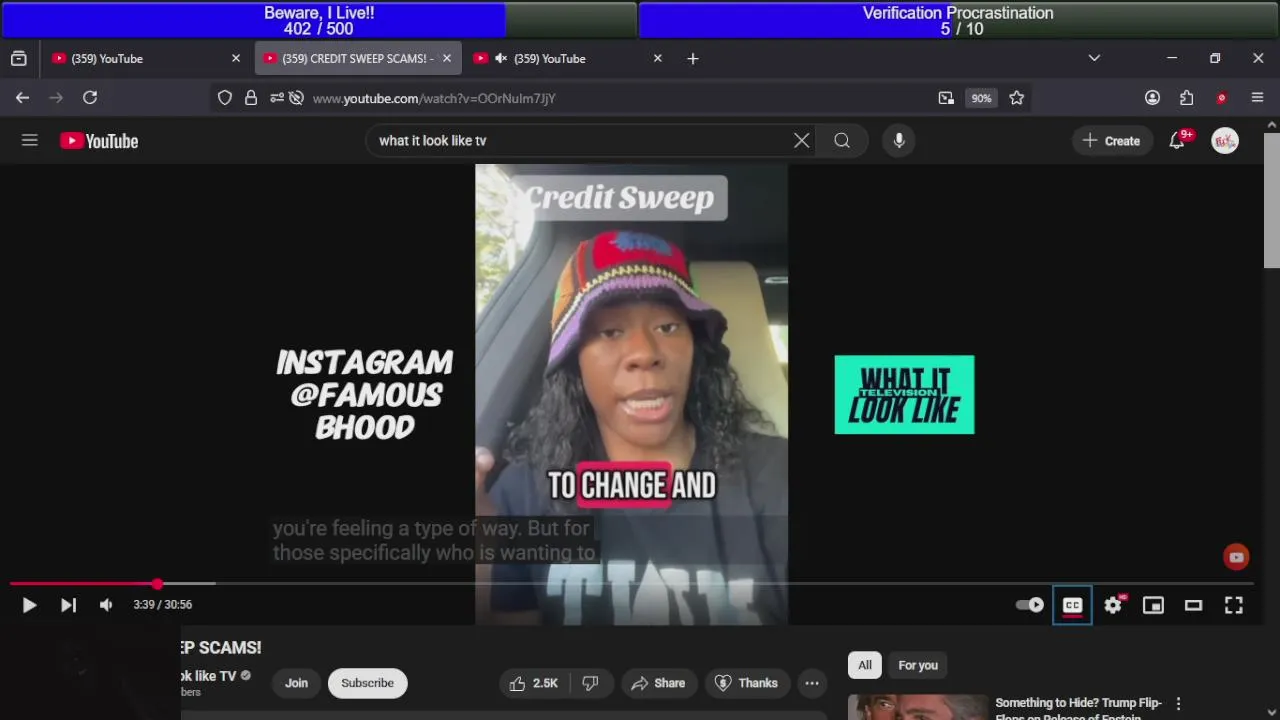Image resolution: width=1280 pixels, height=720 pixels.
Task: Show autoplay blocked permission icon
Action: 296,98
